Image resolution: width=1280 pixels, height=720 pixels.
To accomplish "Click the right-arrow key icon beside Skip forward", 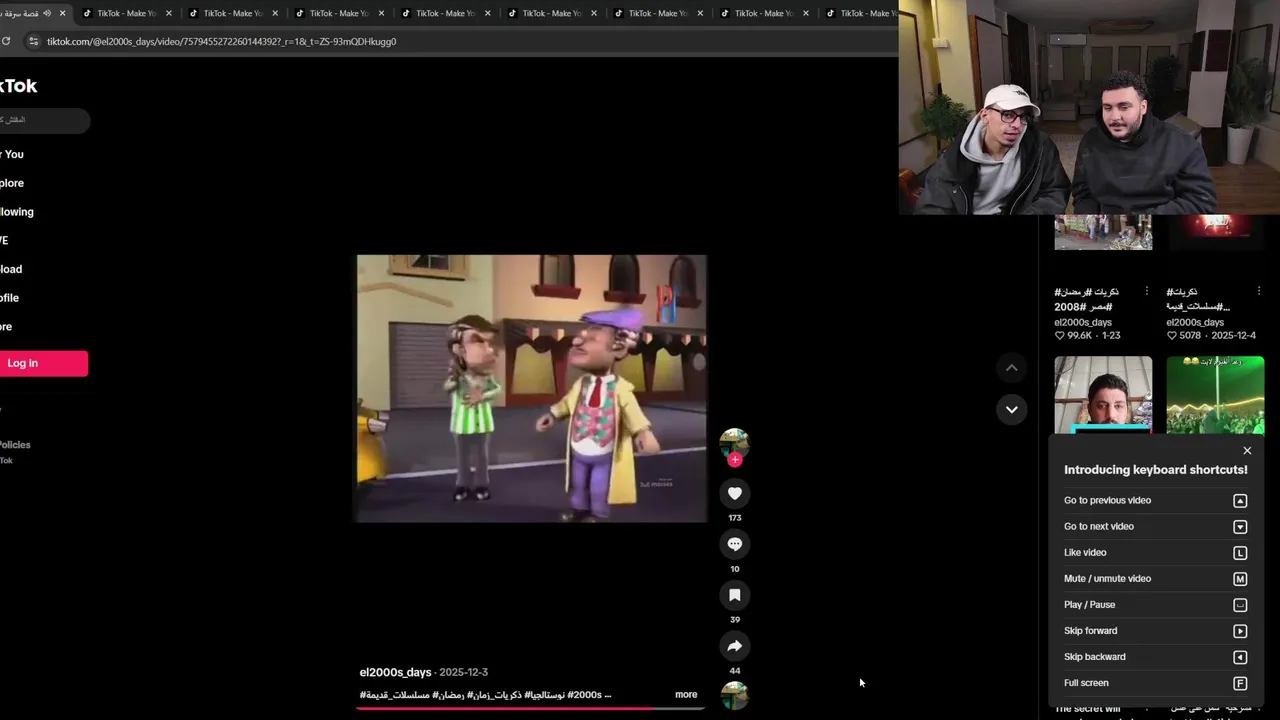I will click(1240, 631).
